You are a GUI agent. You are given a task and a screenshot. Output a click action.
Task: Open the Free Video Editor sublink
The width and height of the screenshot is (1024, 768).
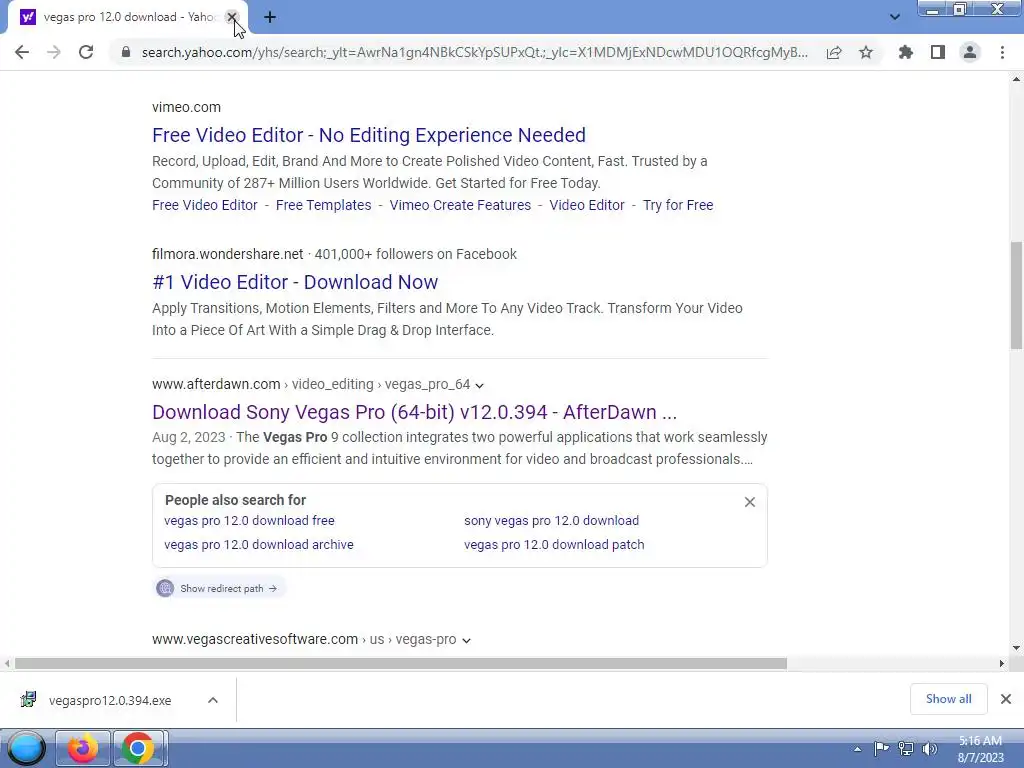tap(205, 205)
